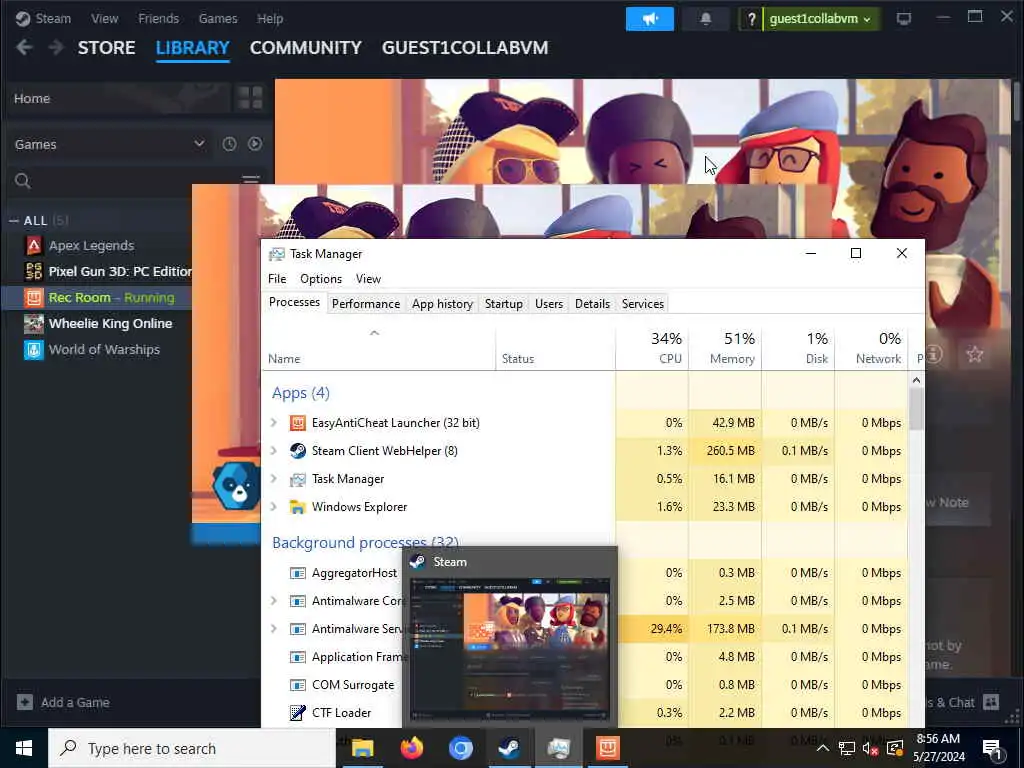
Task: Collapse the ALL games category
Action: pyautogui.click(x=13, y=221)
